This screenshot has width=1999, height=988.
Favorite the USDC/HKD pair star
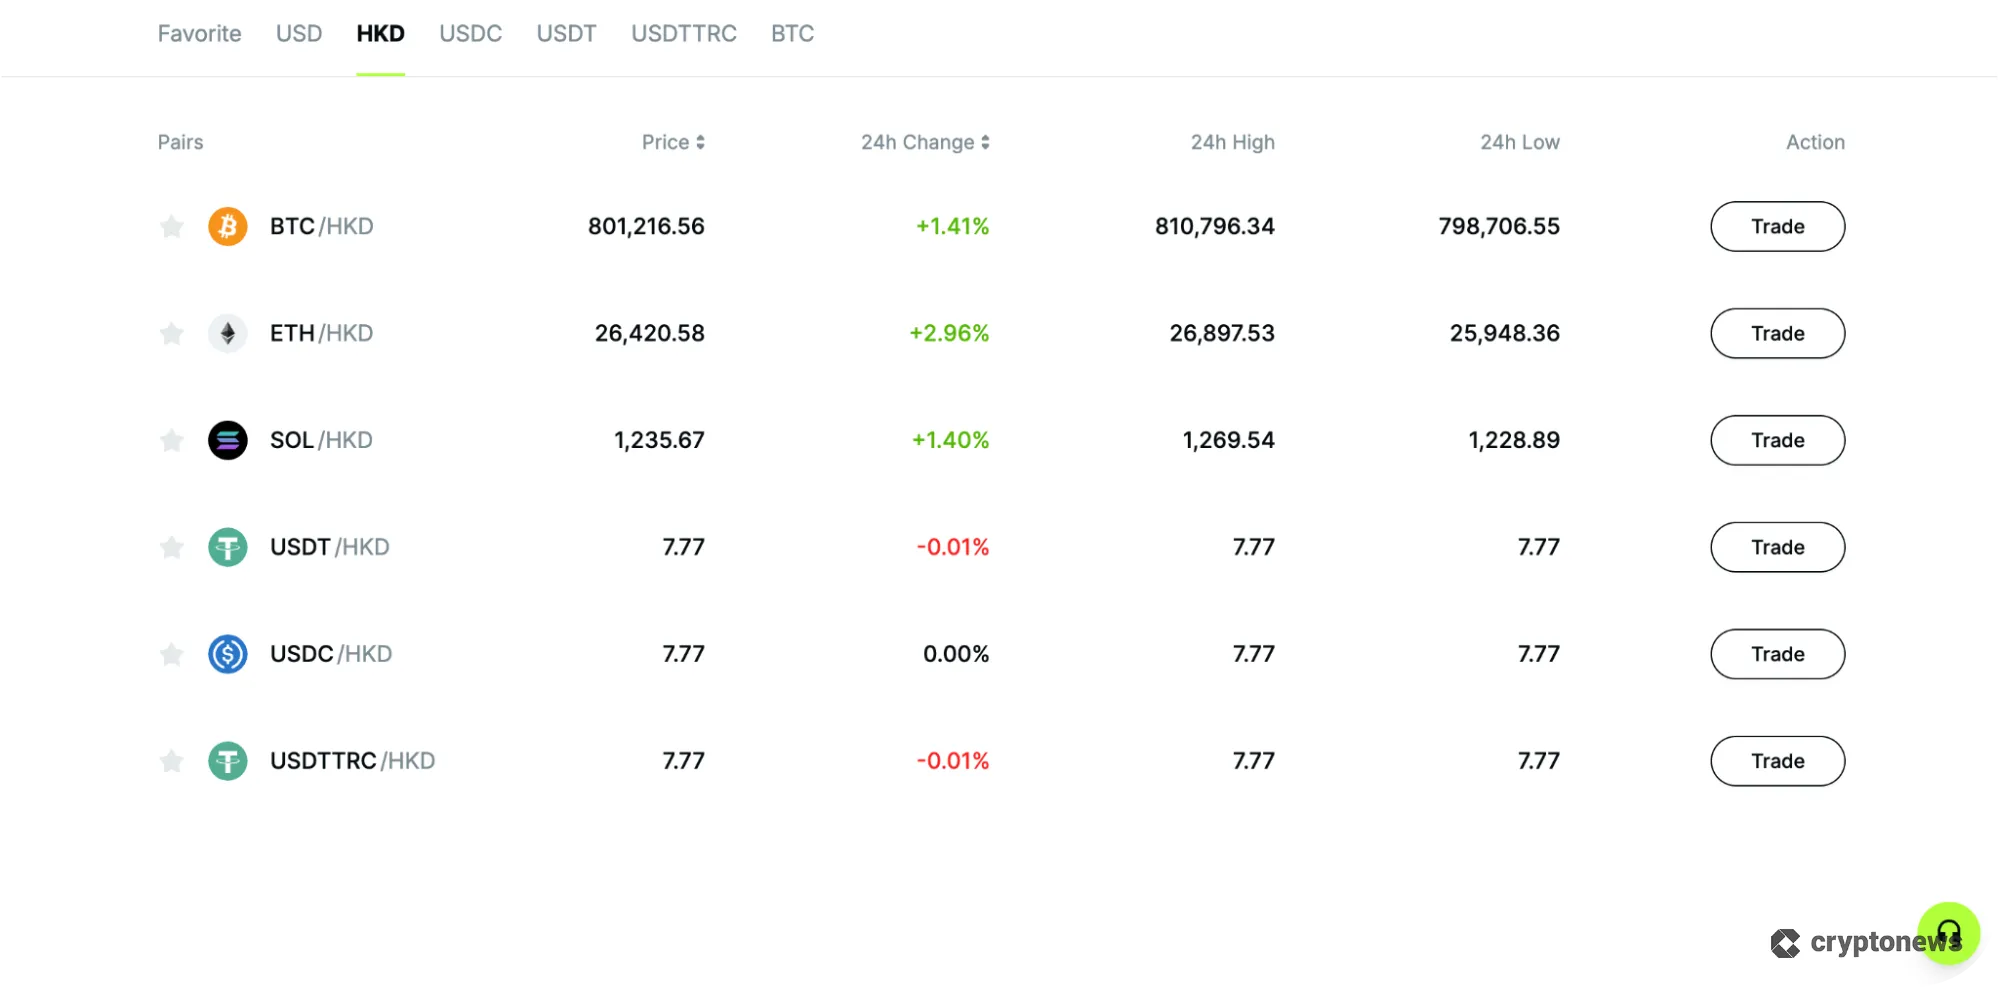[x=171, y=654]
